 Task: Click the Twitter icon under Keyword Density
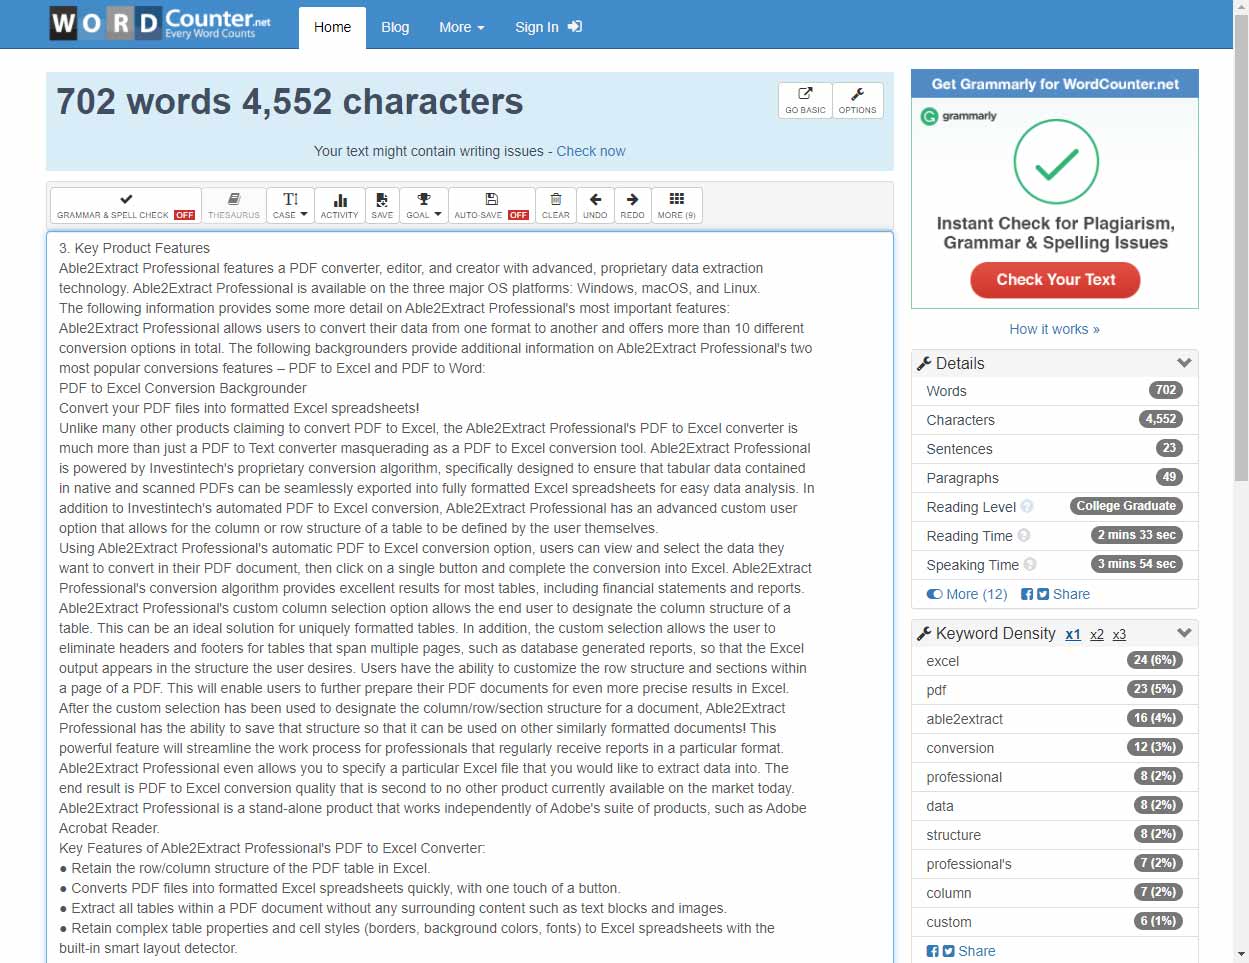point(948,951)
